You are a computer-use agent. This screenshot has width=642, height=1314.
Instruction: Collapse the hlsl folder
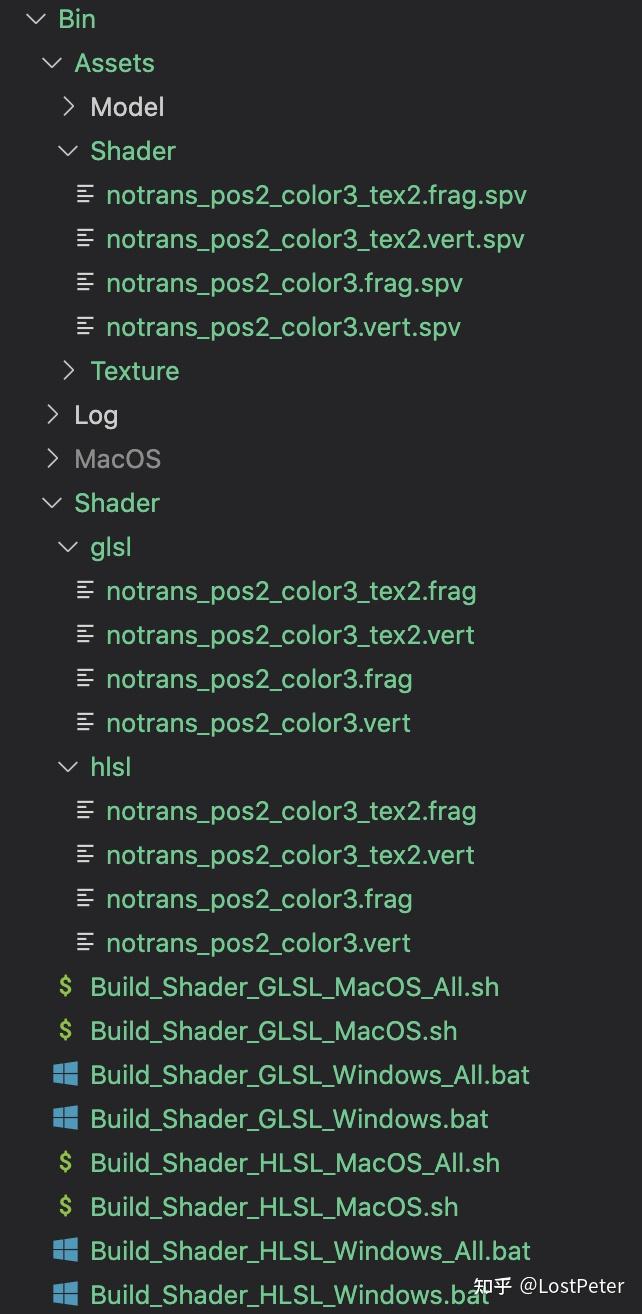[68, 766]
